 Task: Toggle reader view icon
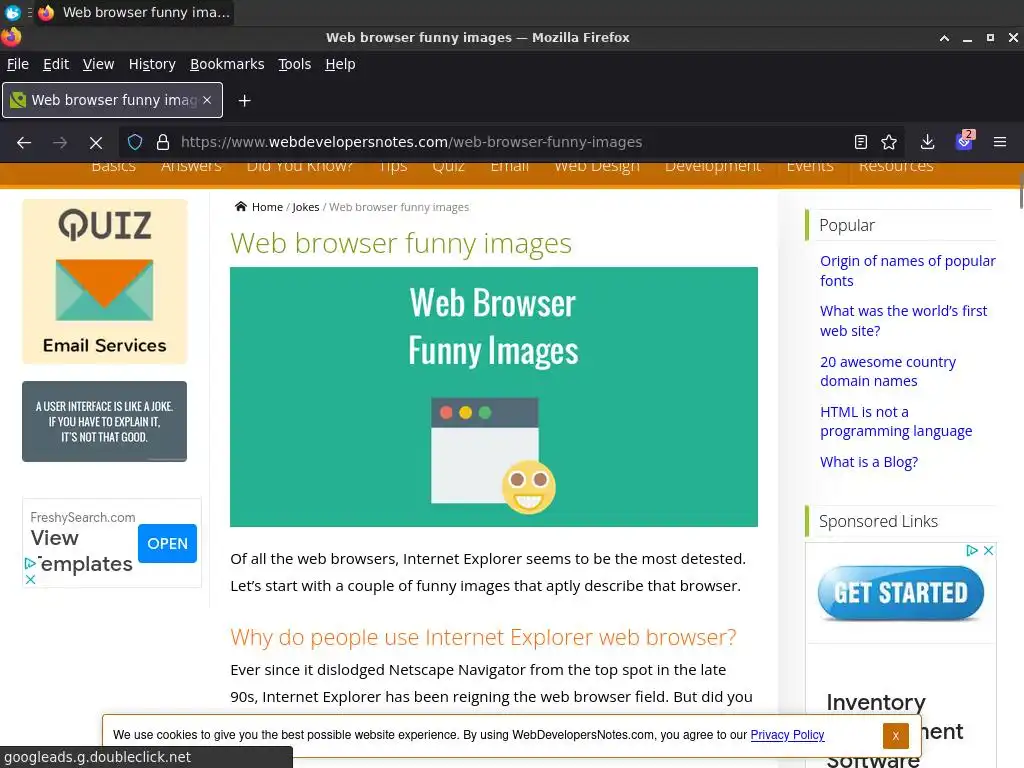(861, 142)
